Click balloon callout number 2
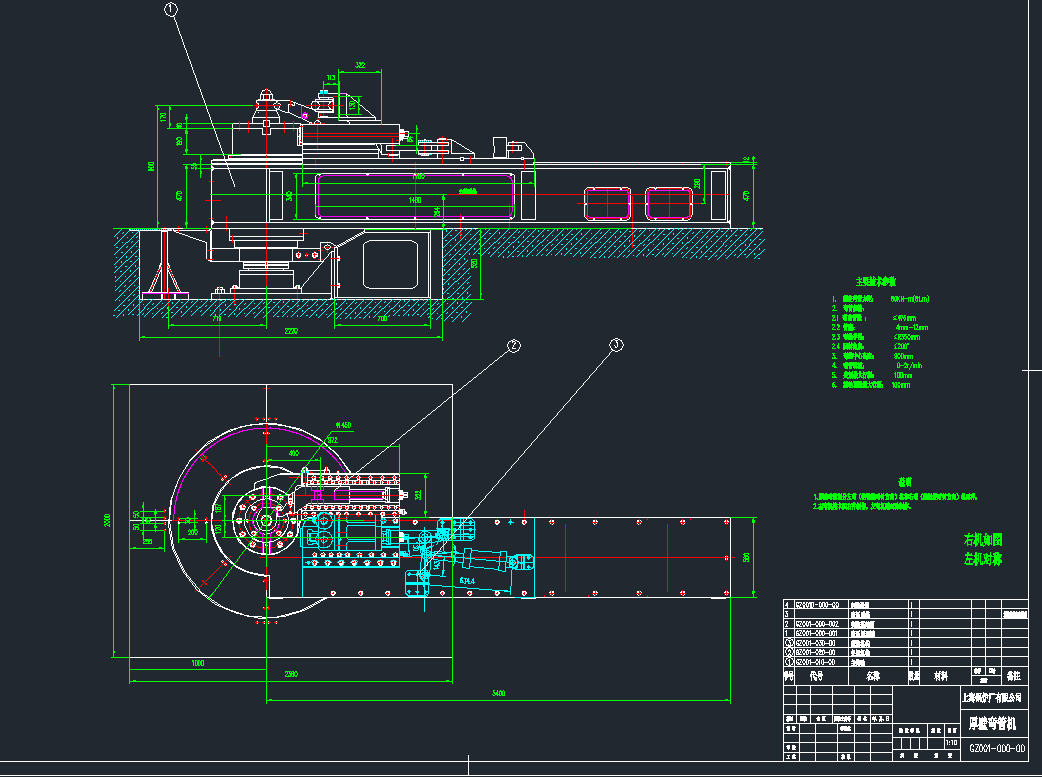Image resolution: width=1042 pixels, height=777 pixels. pyautogui.click(x=513, y=346)
